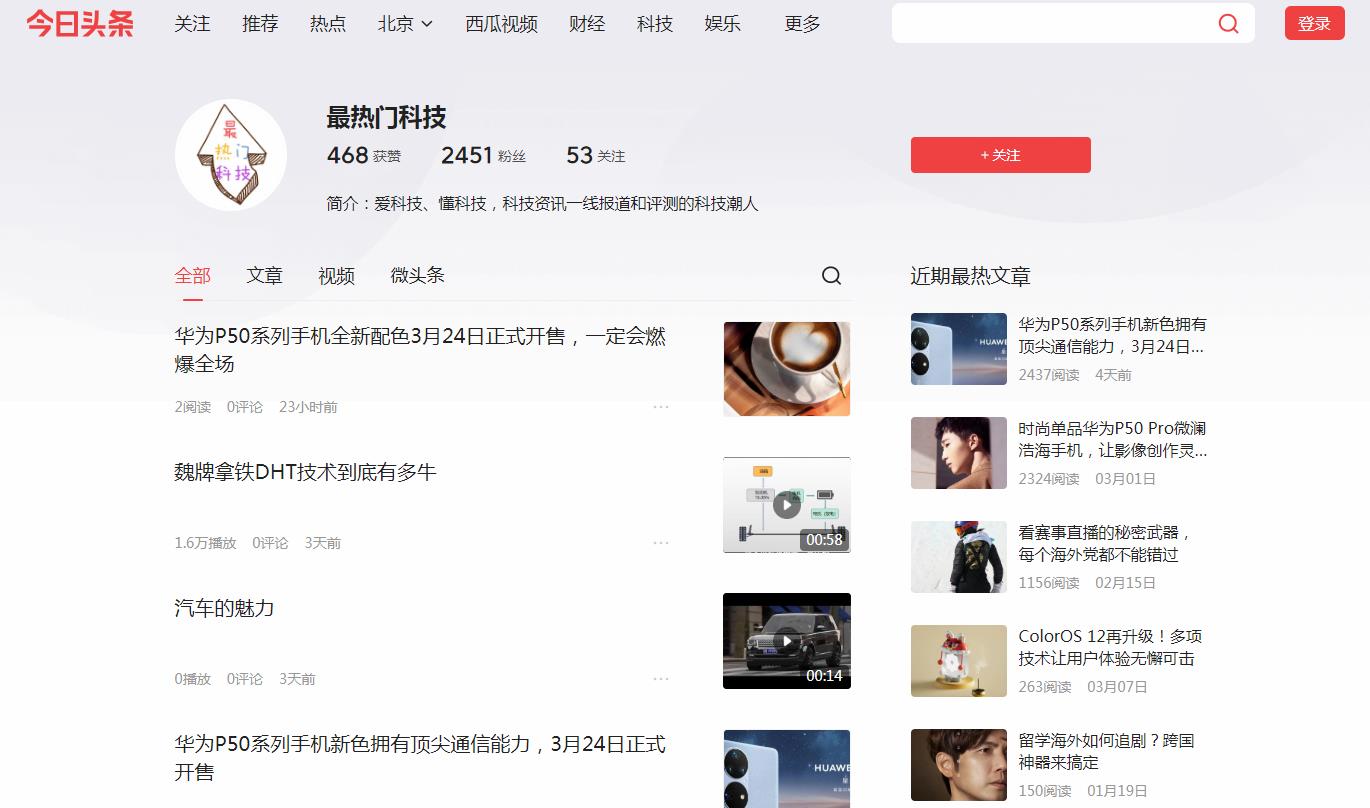Open the more-options dots for the 汽车的魅力 video
1370x808 pixels.
pos(661,679)
